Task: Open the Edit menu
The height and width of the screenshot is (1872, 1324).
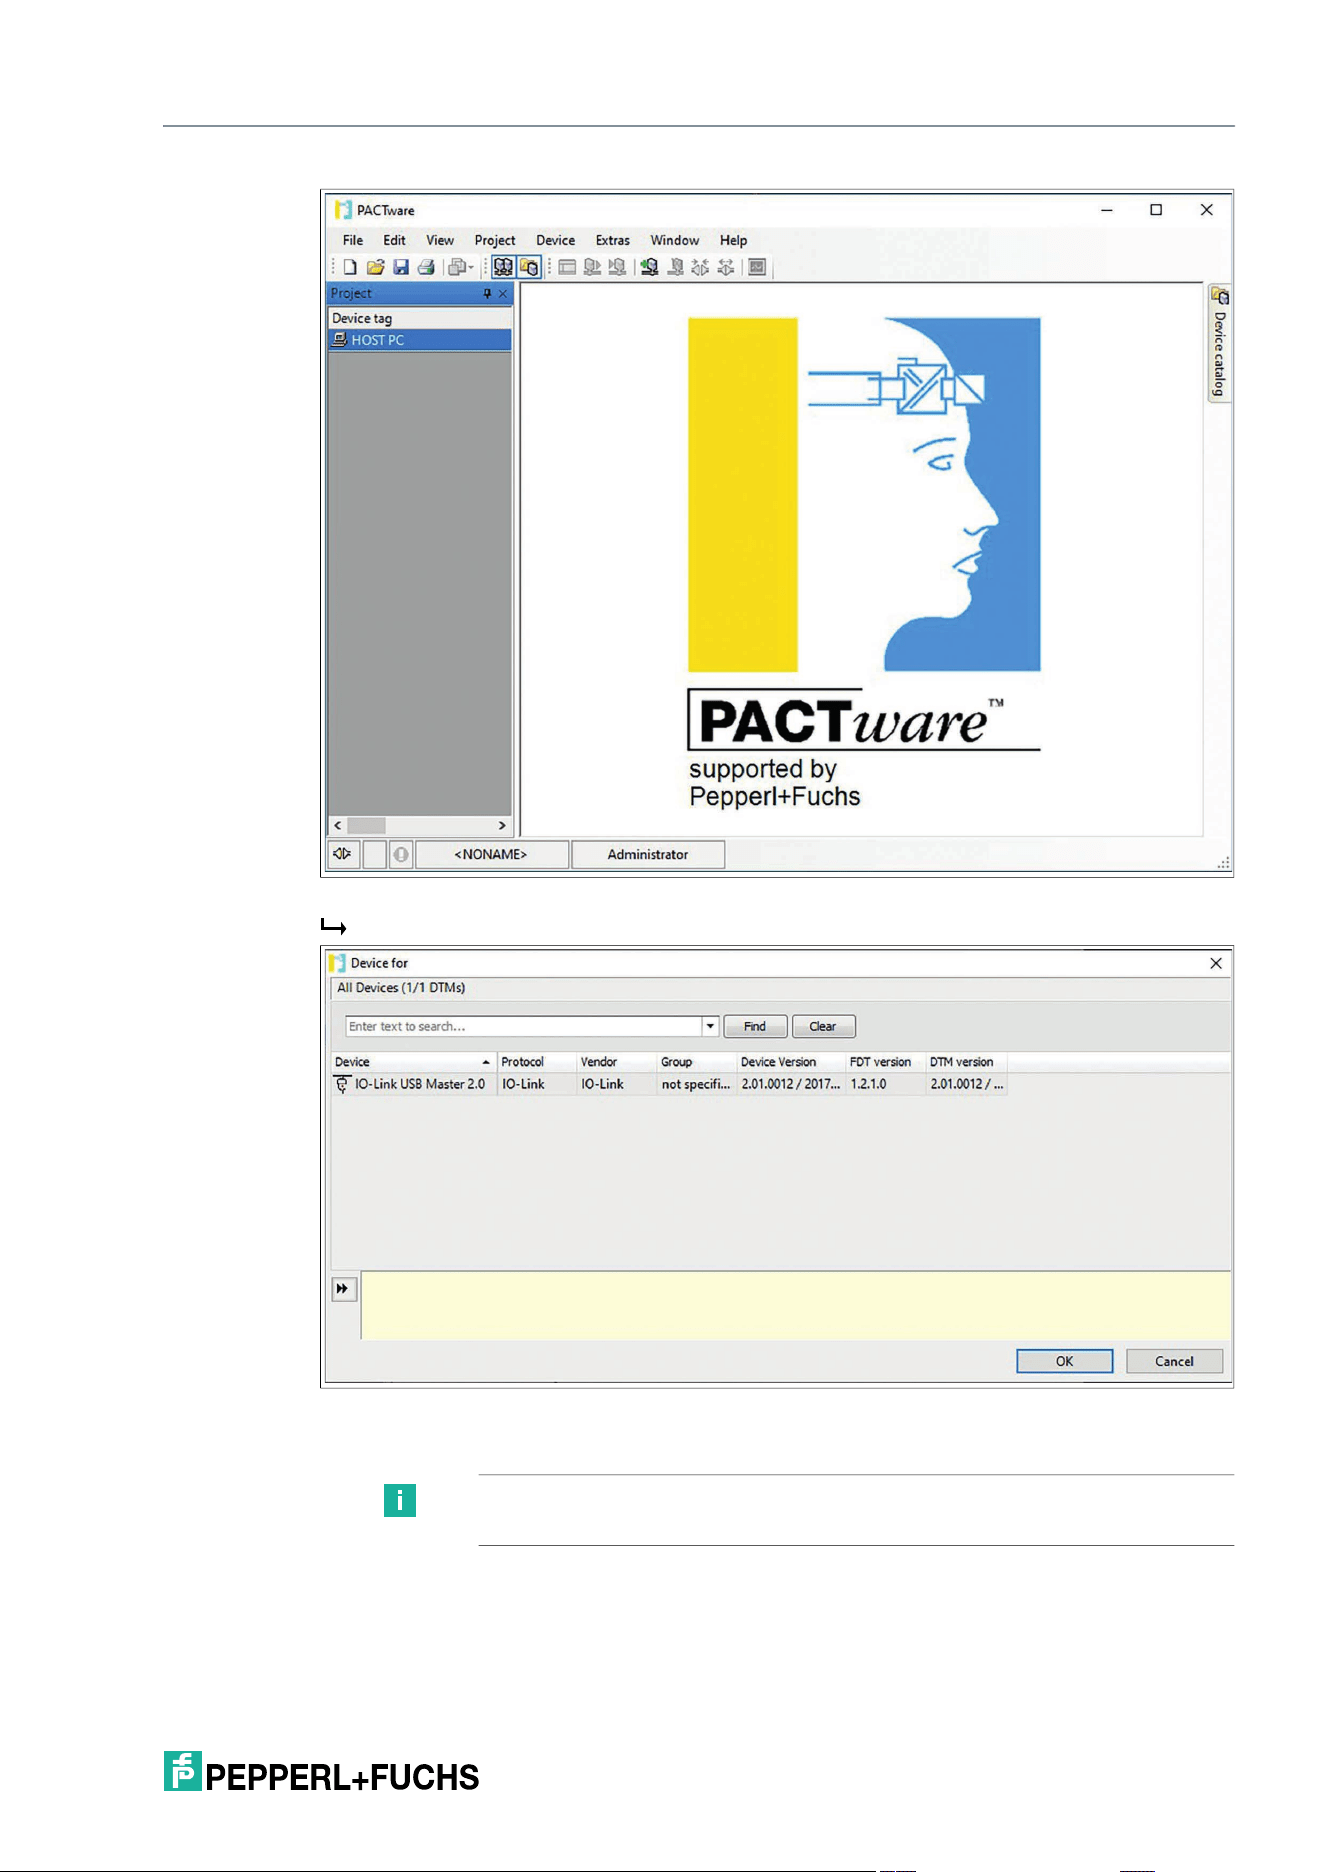Action: pyautogui.click(x=395, y=240)
